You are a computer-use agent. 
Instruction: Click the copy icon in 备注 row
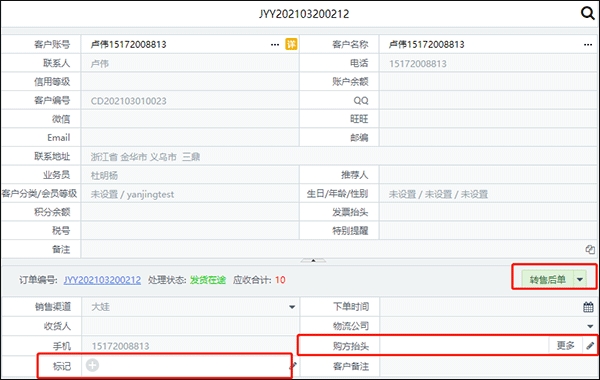point(590,250)
